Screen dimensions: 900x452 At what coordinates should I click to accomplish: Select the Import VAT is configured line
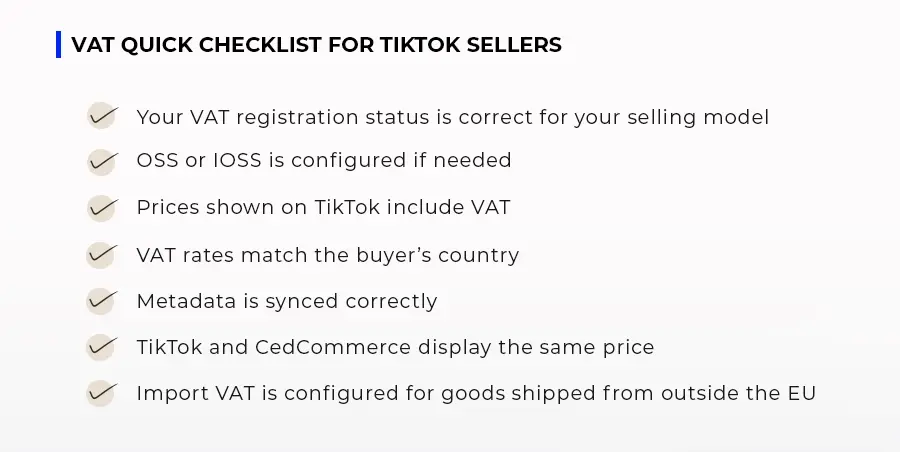click(476, 394)
